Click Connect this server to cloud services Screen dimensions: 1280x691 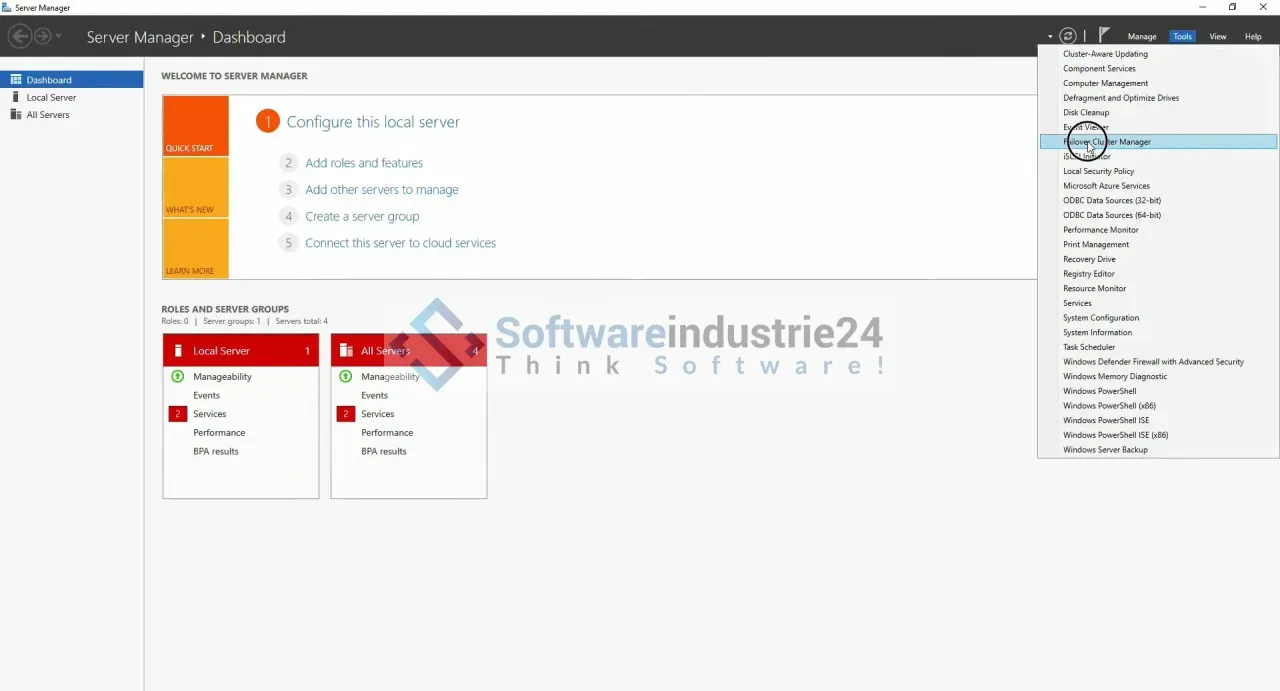(400, 243)
